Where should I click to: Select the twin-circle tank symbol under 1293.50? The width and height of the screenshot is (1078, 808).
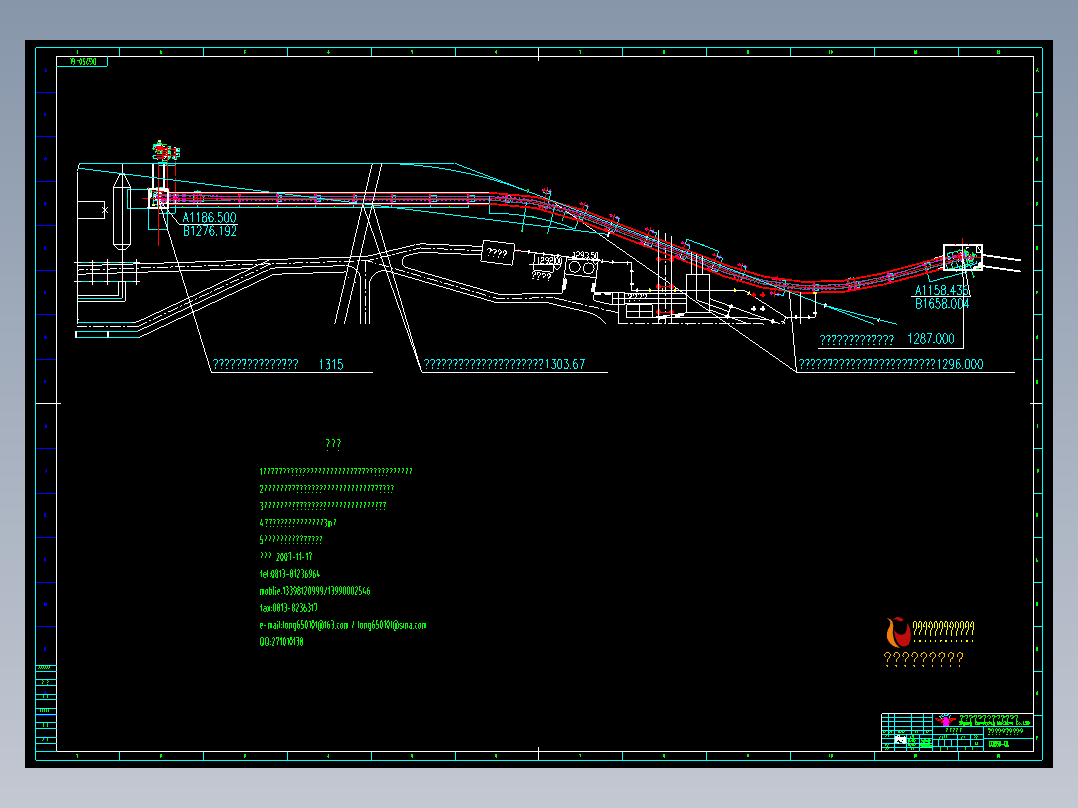(x=582, y=267)
